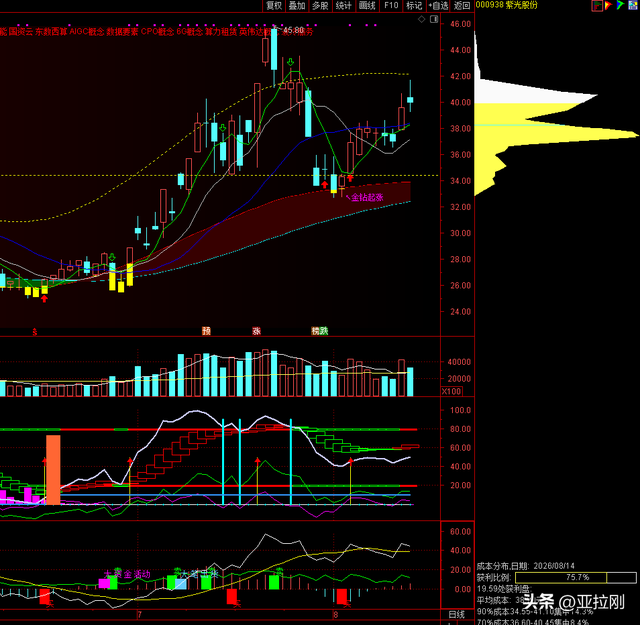
Task: Open the chip distribution settings icon
Action: (632, 5)
